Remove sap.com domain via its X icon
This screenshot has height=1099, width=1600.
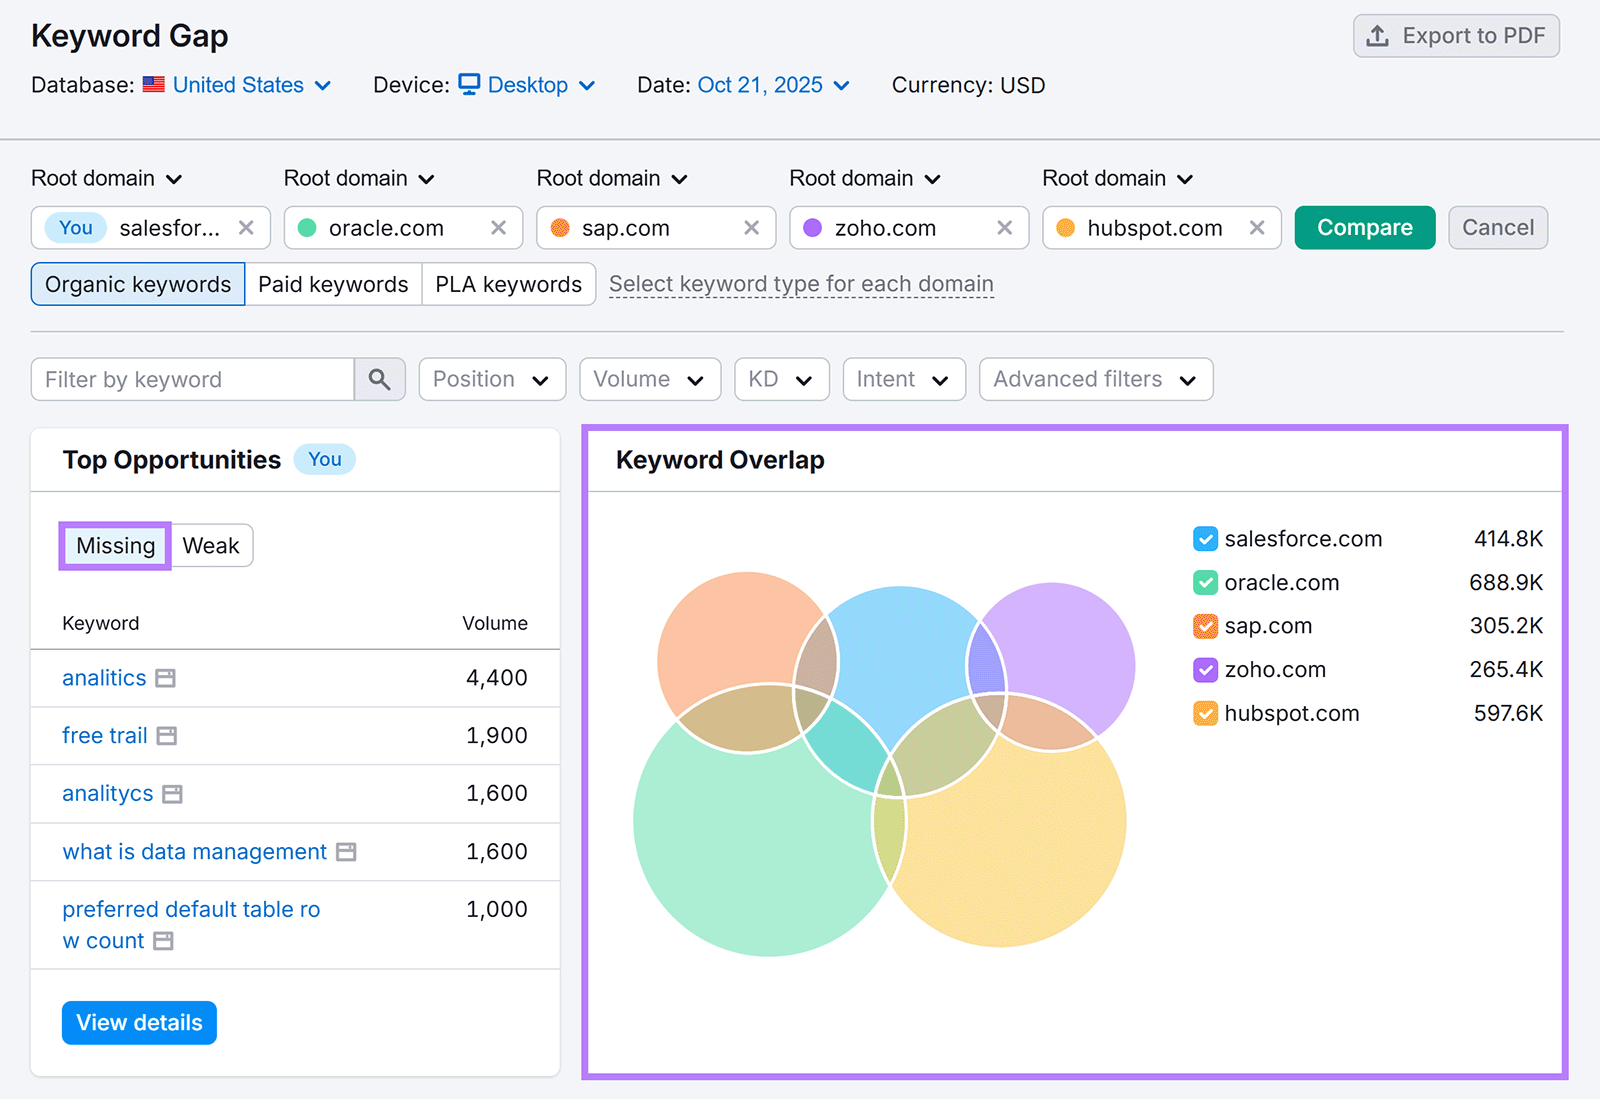point(751,227)
